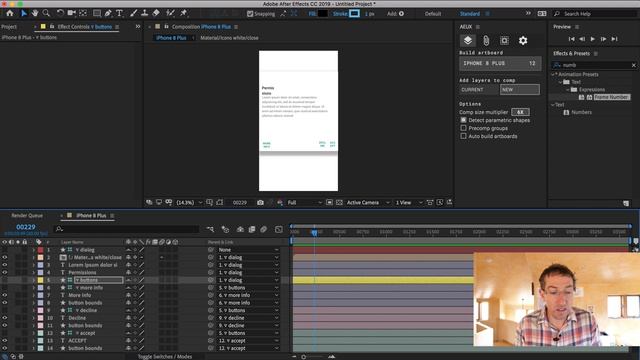Collapse the Expressions folder in presets

pos(568,89)
